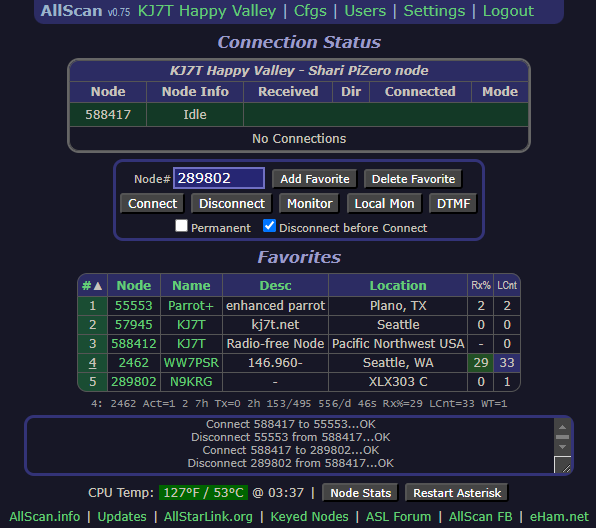Image resolution: width=596 pixels, height=528 pixels.
Task: Open the Updates link
Action: [122, 517]
